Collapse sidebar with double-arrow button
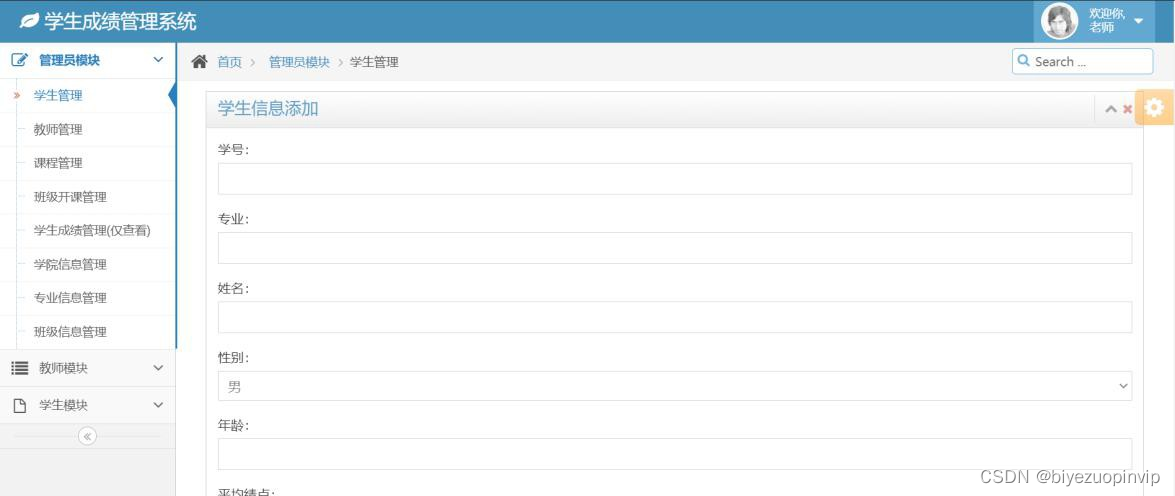Screen dimensions: 1175x496 [x=87, y=436]
